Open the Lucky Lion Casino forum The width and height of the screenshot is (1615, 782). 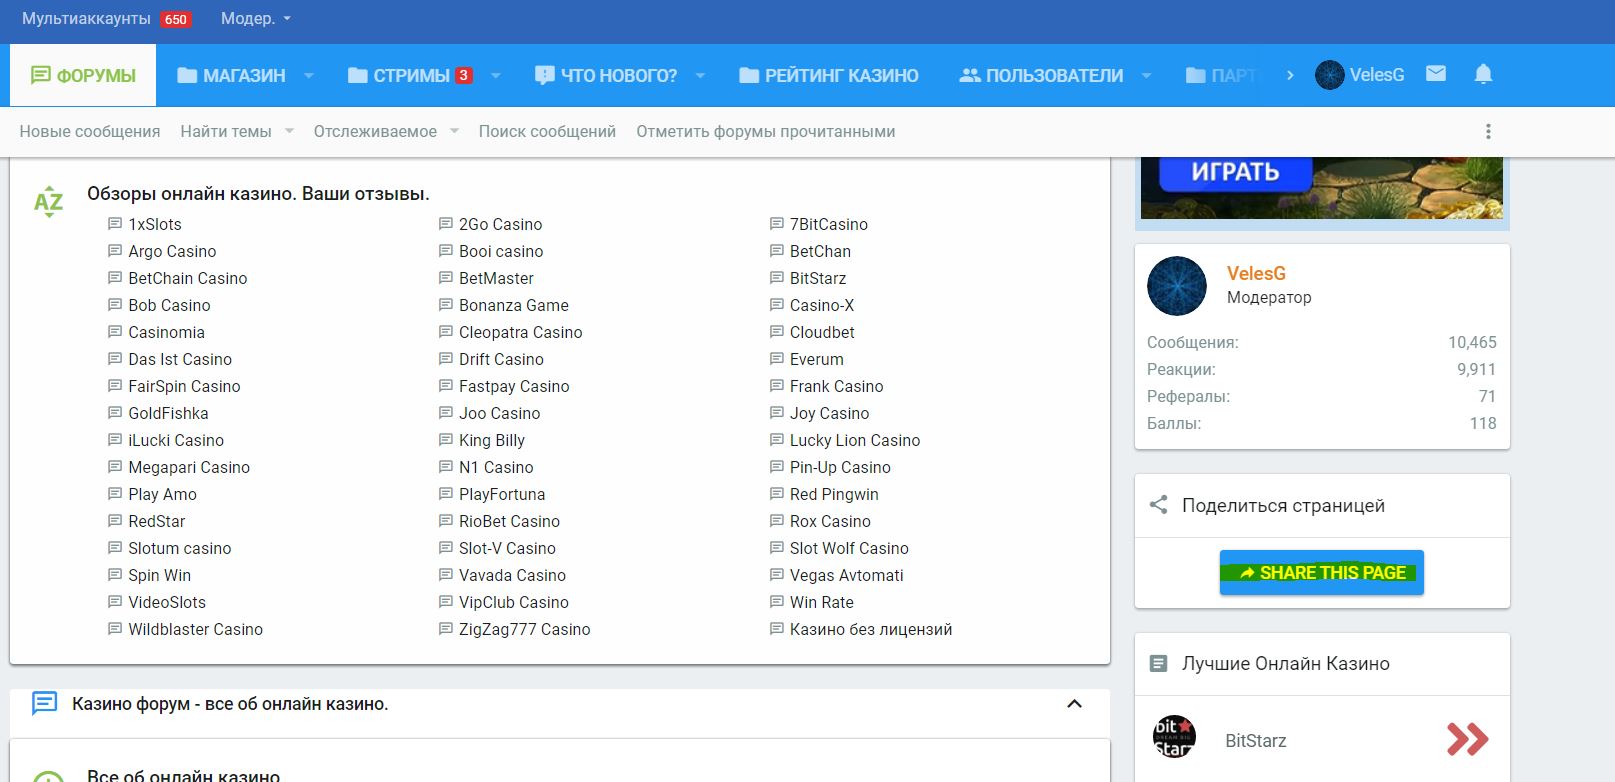point(855,440)
